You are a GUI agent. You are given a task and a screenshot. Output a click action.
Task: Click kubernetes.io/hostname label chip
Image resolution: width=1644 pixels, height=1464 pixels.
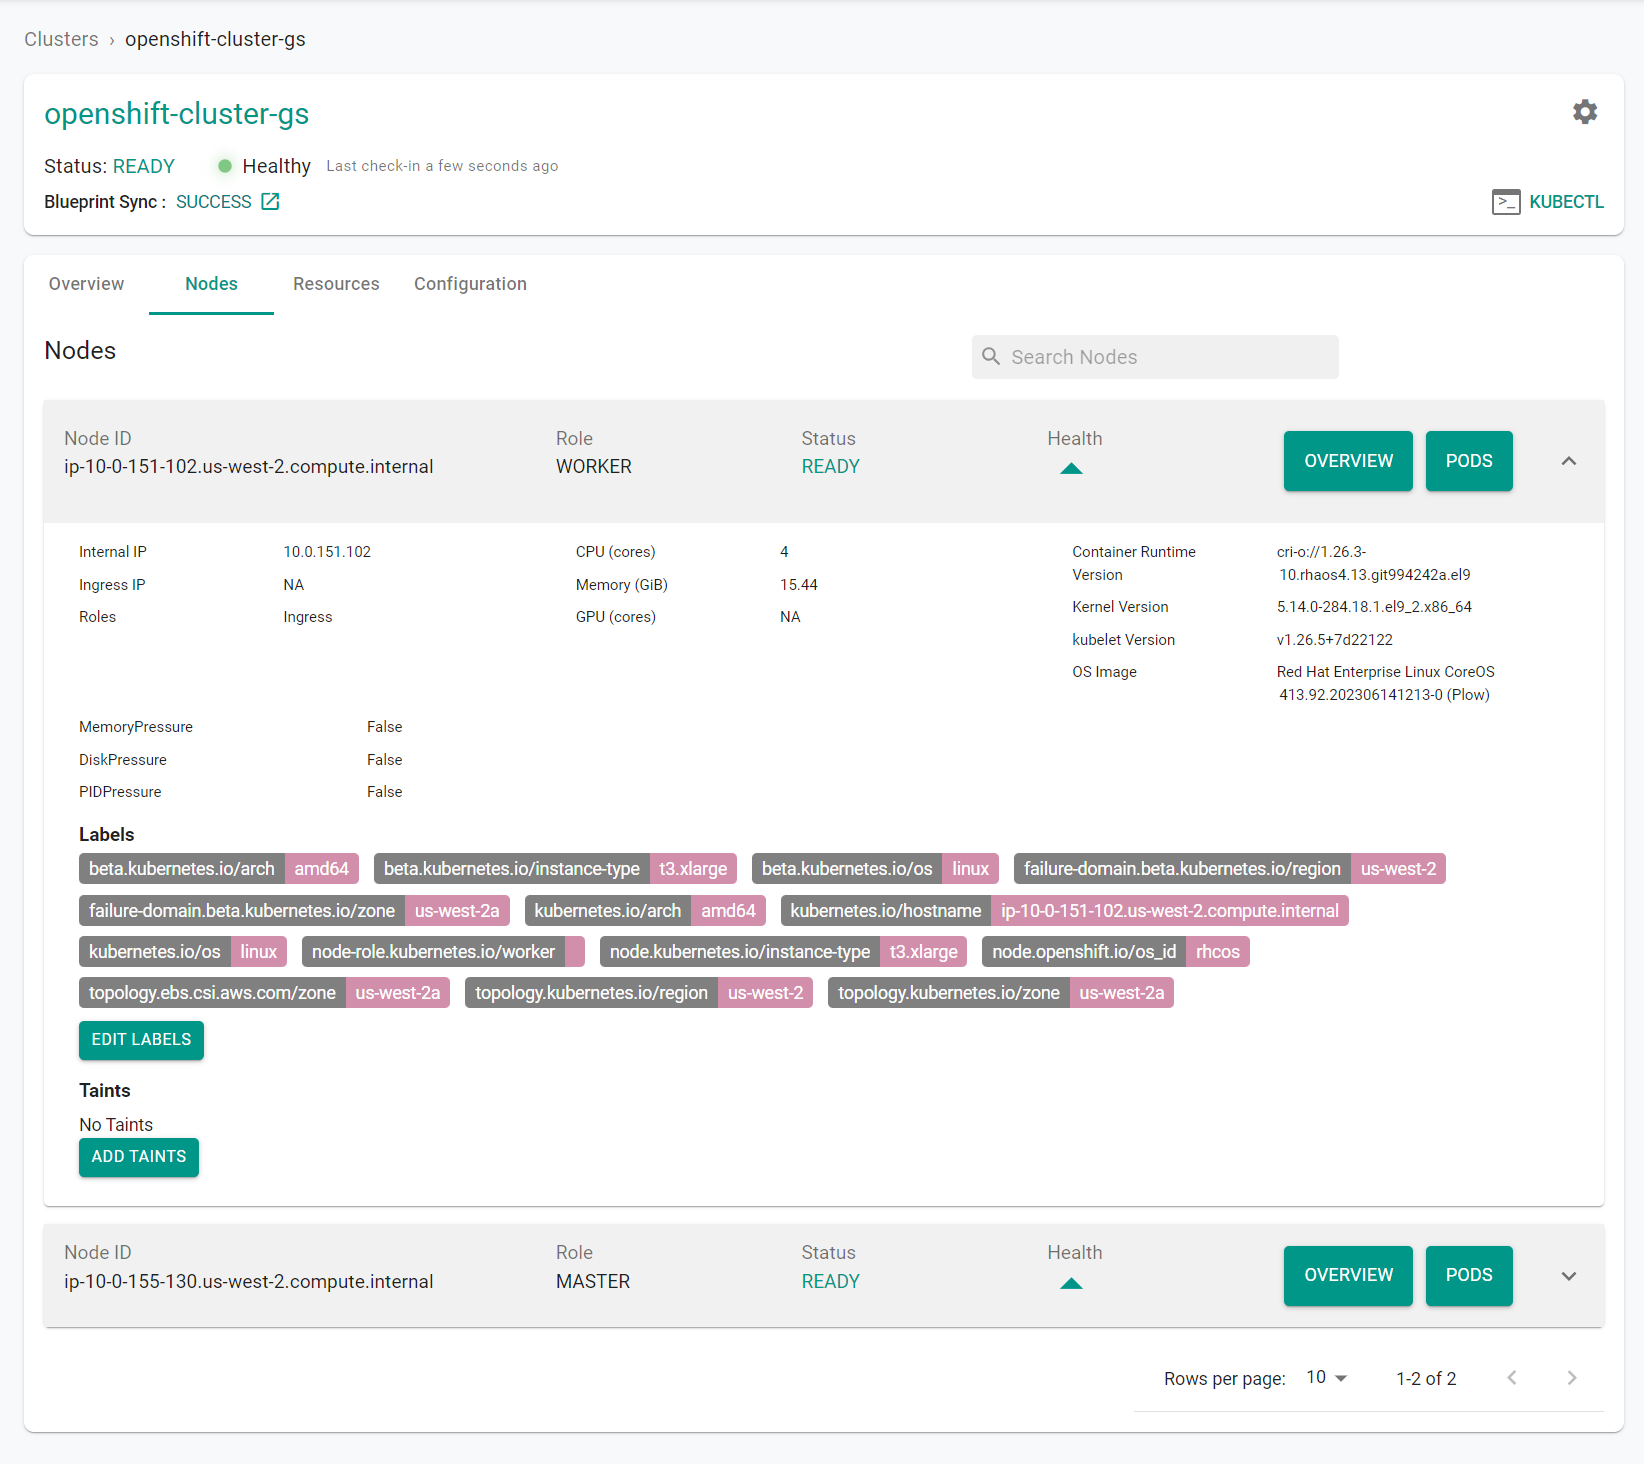(x=1064, y=911)
